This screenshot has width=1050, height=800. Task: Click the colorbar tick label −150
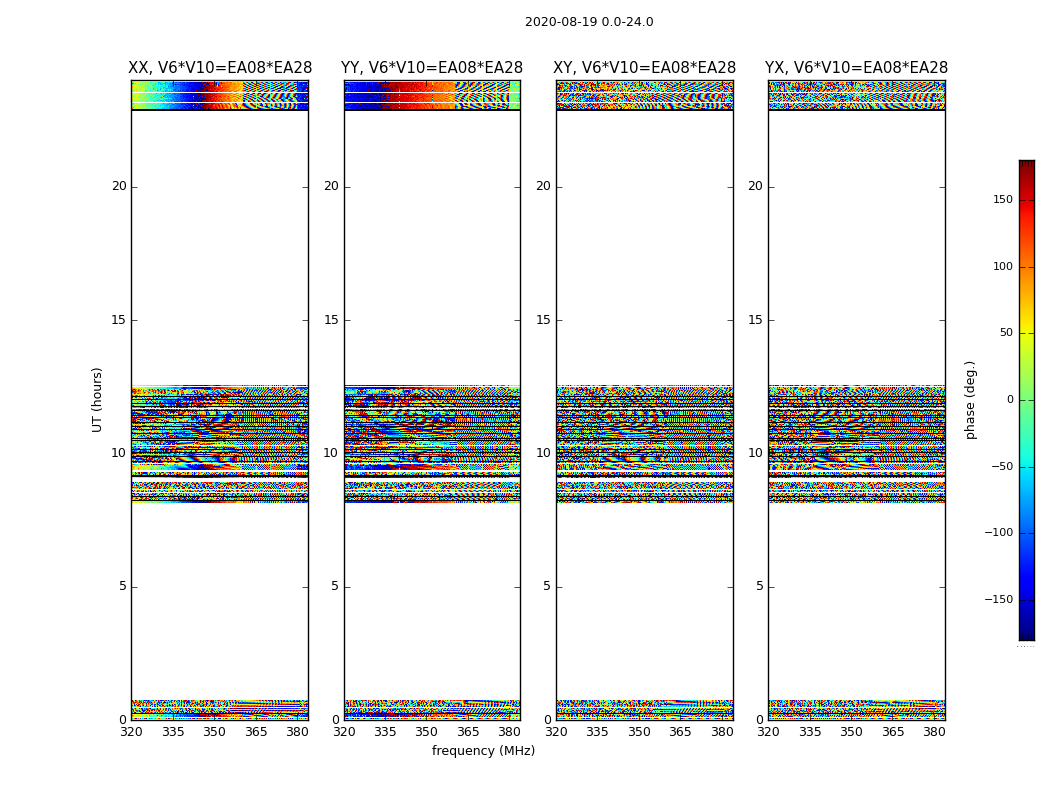click(999, 599)
